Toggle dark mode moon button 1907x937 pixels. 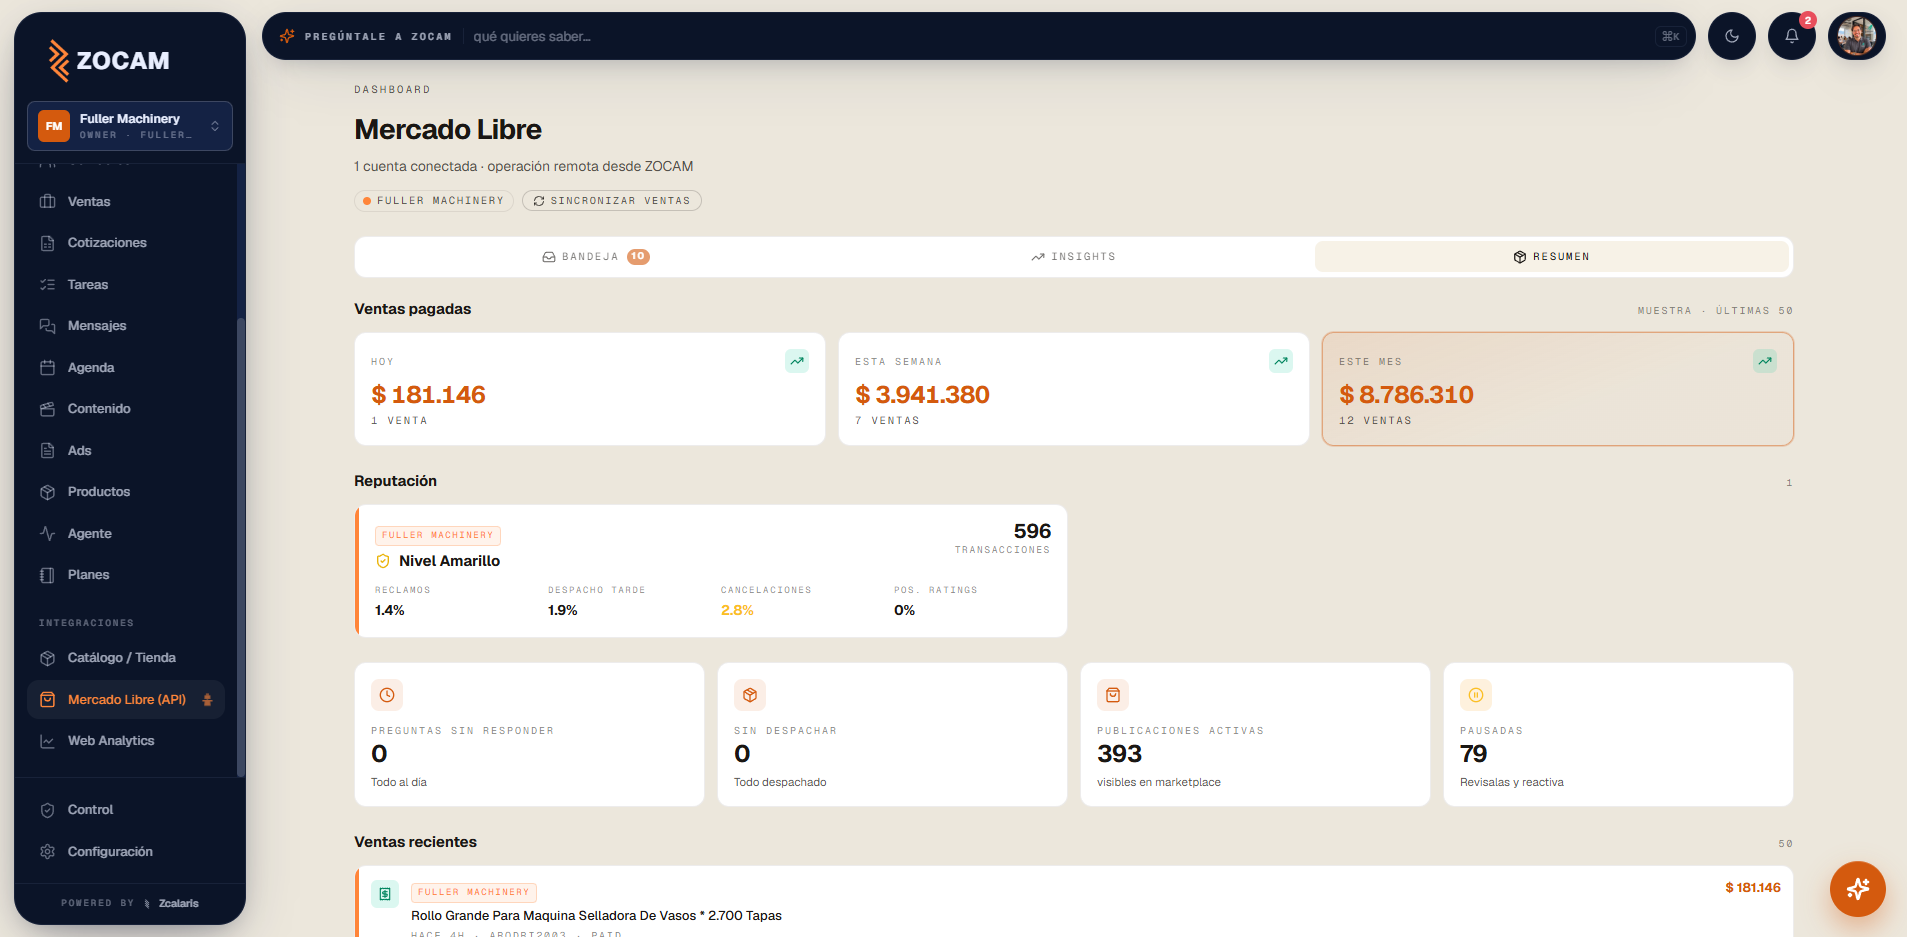click(x=1732, y=36)
